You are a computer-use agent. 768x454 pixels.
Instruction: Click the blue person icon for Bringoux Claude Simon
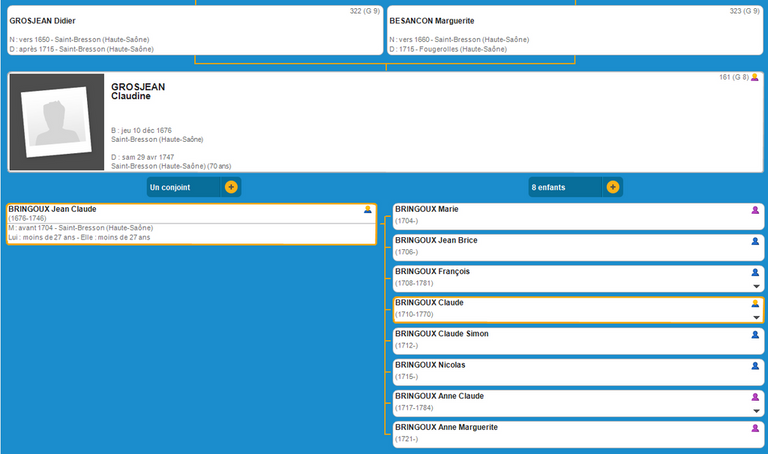pos(755,335)
